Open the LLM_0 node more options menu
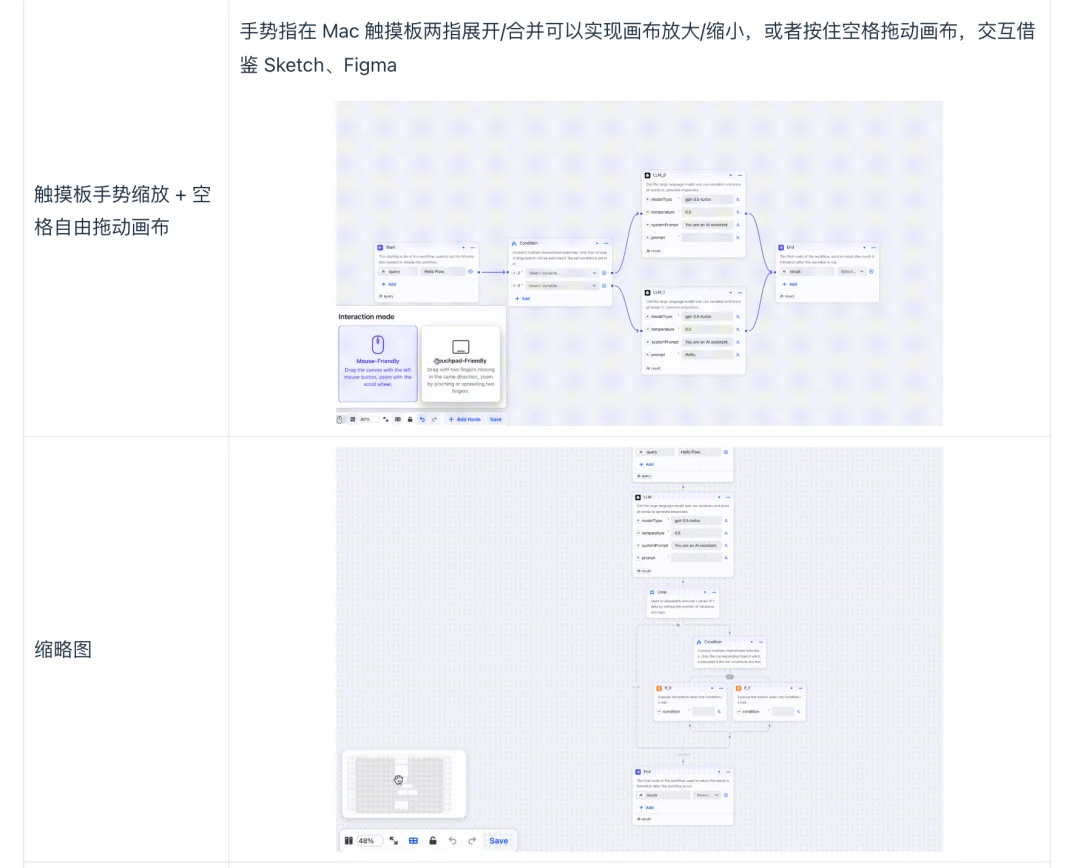1080x868 pixels. click(x=740, y=175)
